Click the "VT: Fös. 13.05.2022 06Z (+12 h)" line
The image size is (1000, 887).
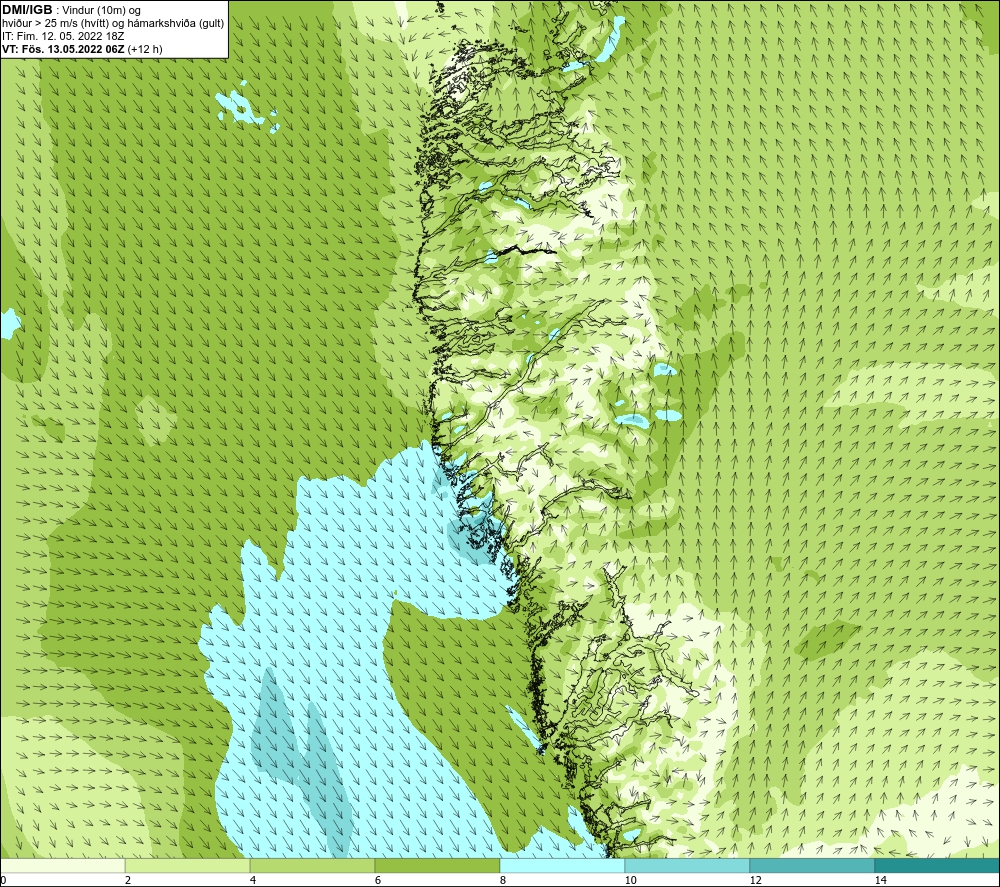[x=82, y=49]
